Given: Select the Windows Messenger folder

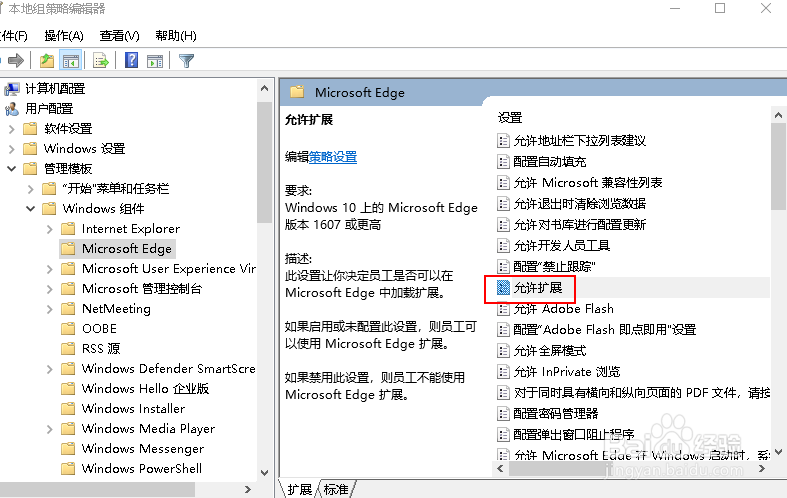Looking at the screenshot, I should click(x=143, y=448).
